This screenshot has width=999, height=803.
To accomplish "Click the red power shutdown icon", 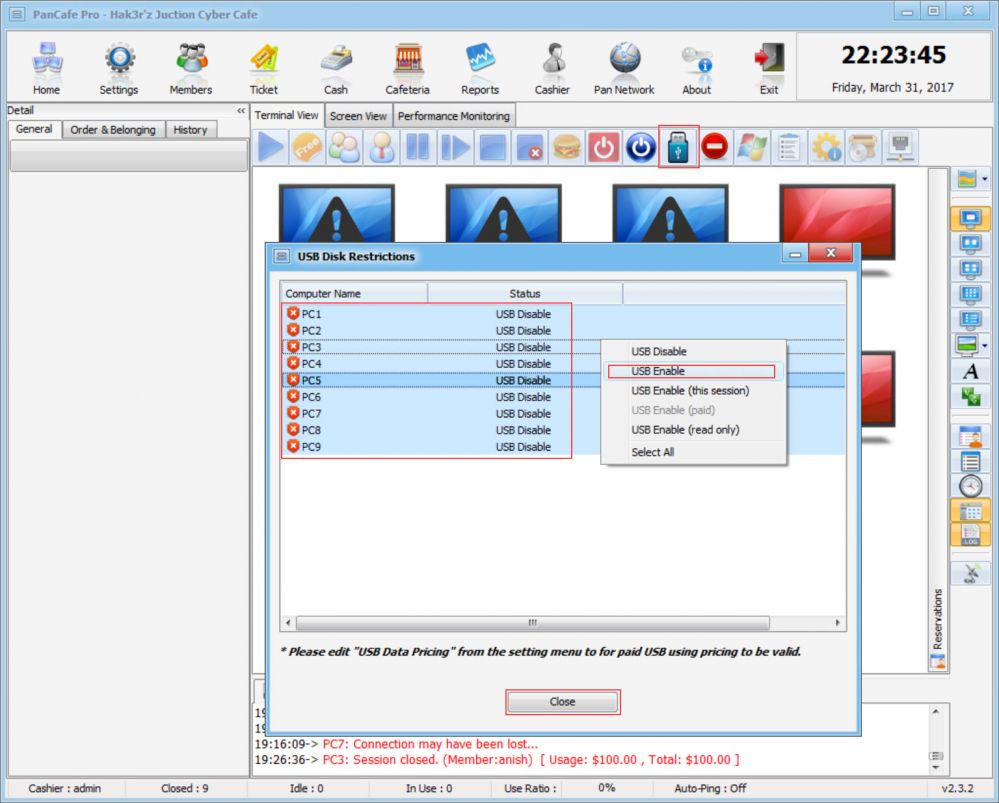I will tap(603, 147).
